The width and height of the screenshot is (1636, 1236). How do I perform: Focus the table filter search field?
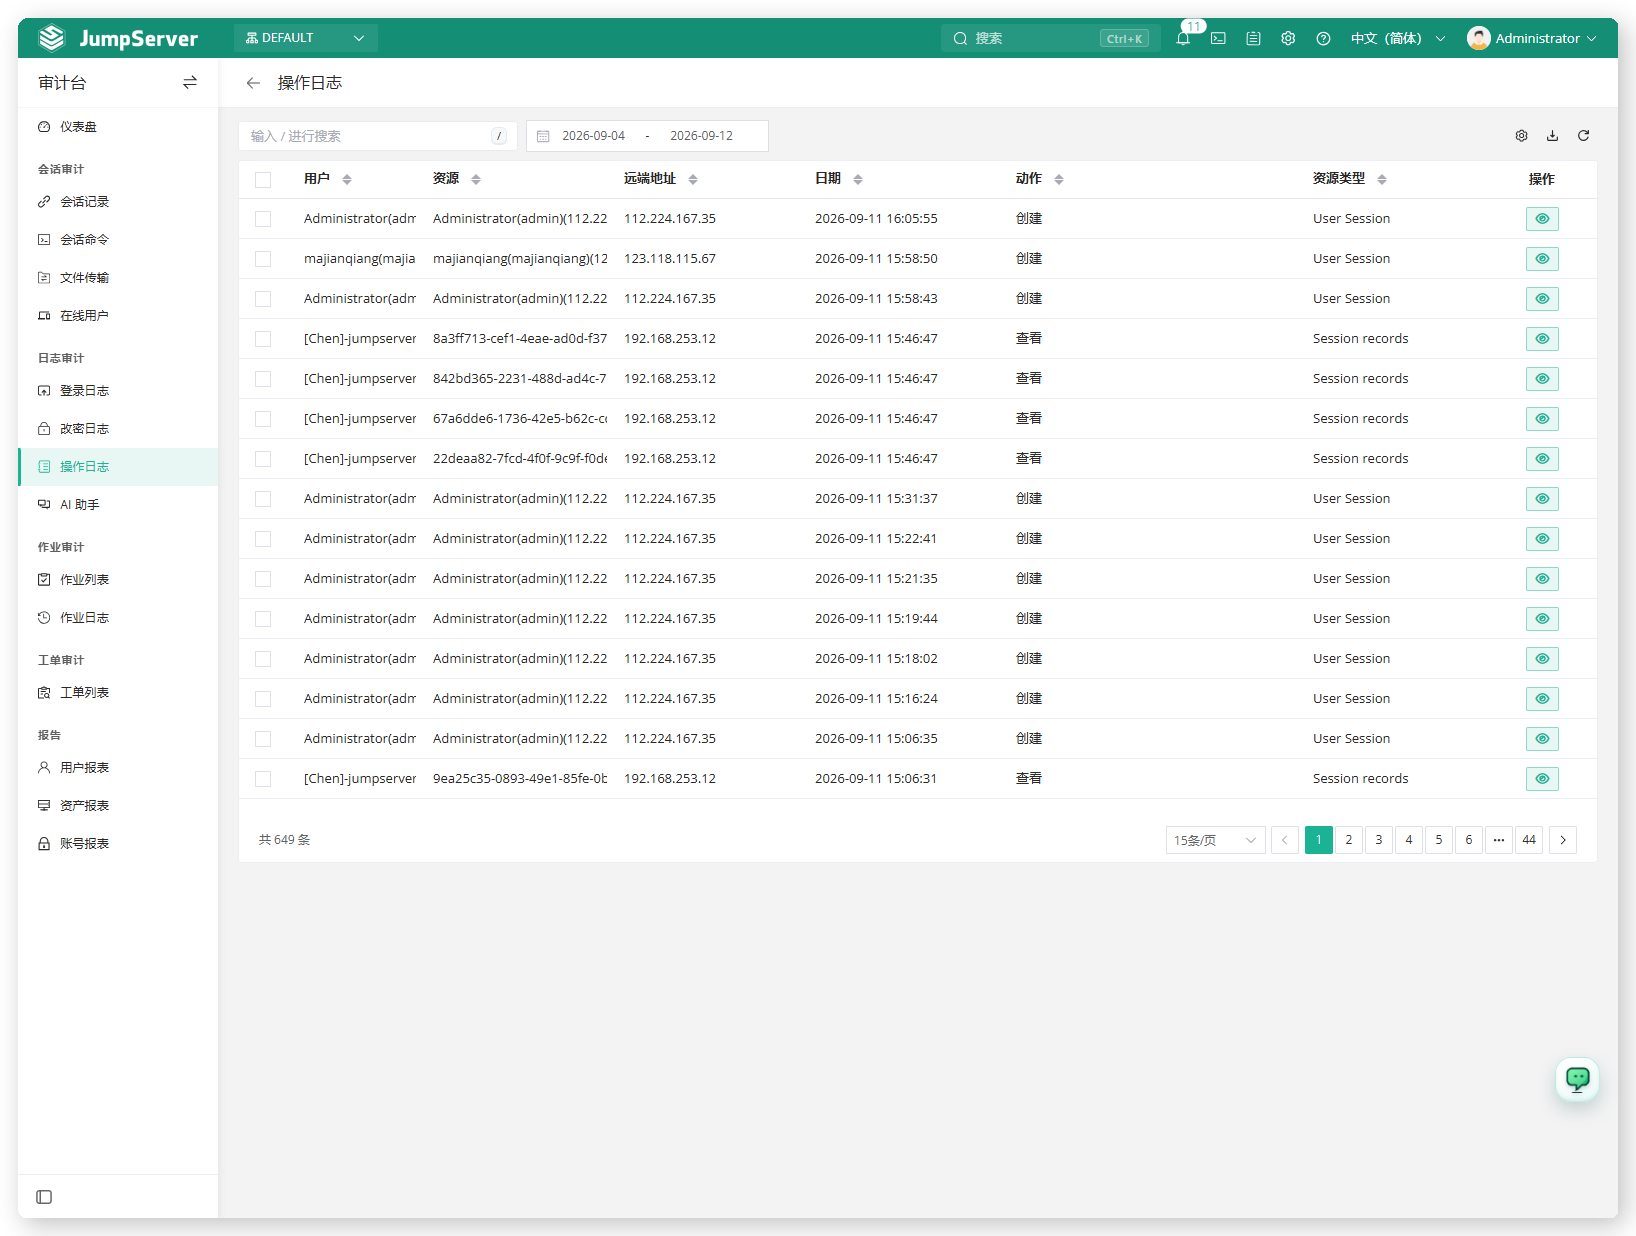point(377,136)
